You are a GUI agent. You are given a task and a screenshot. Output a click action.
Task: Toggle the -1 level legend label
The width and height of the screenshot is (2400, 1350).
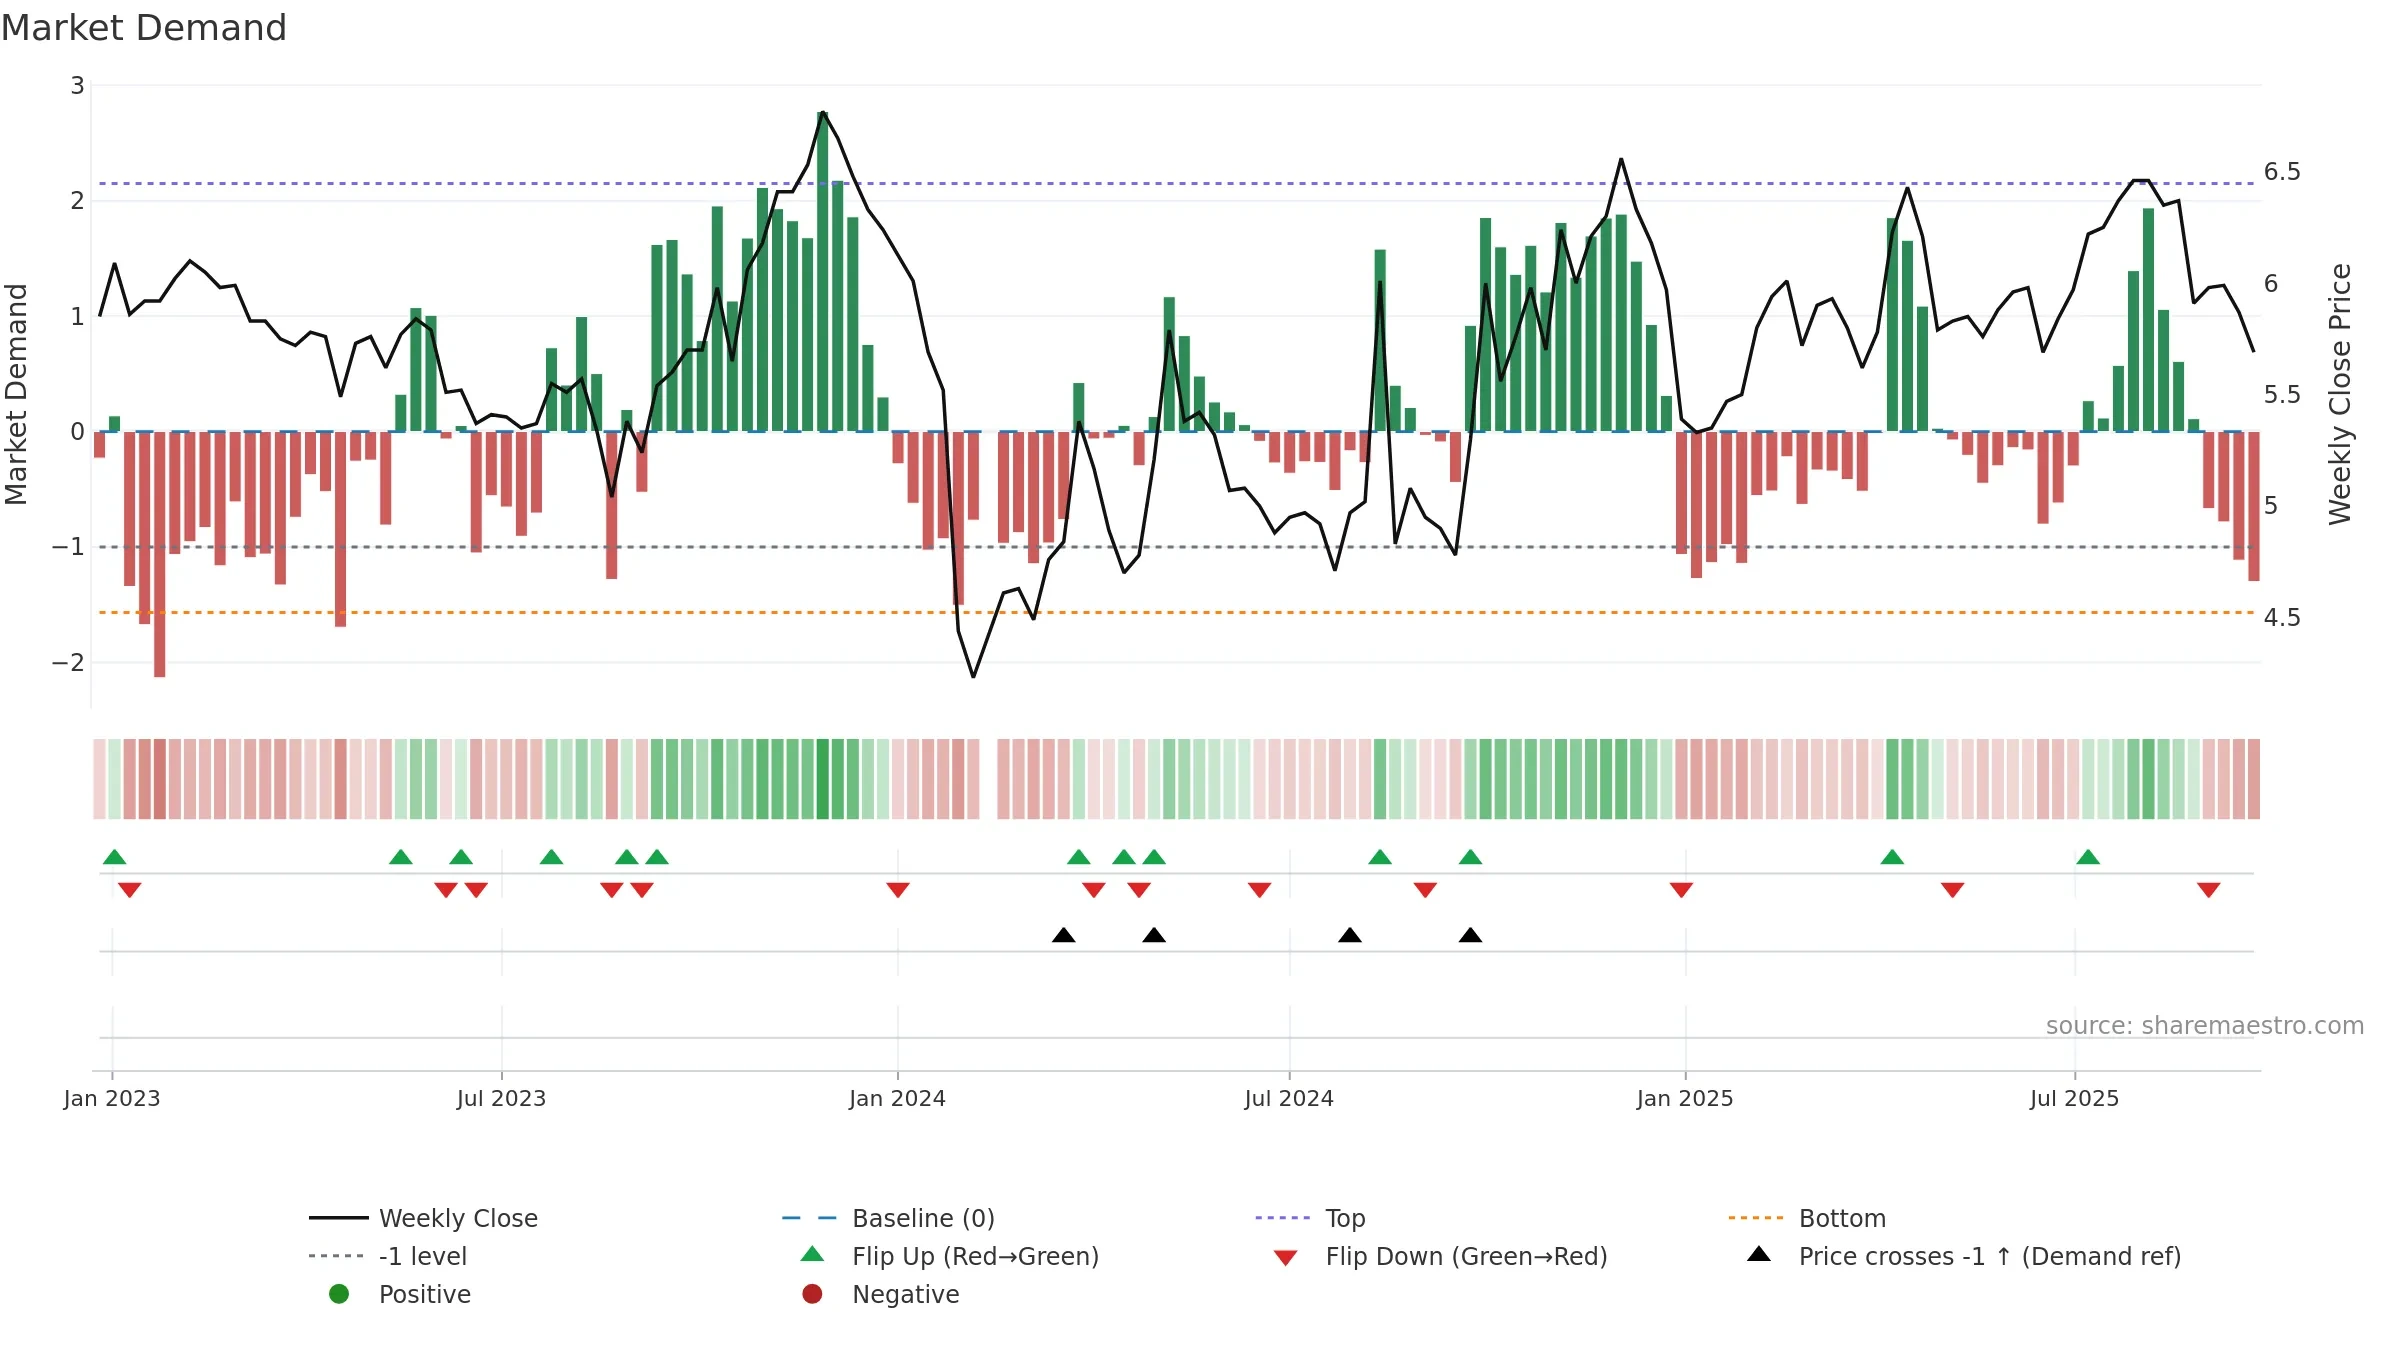click(423, 1256)
